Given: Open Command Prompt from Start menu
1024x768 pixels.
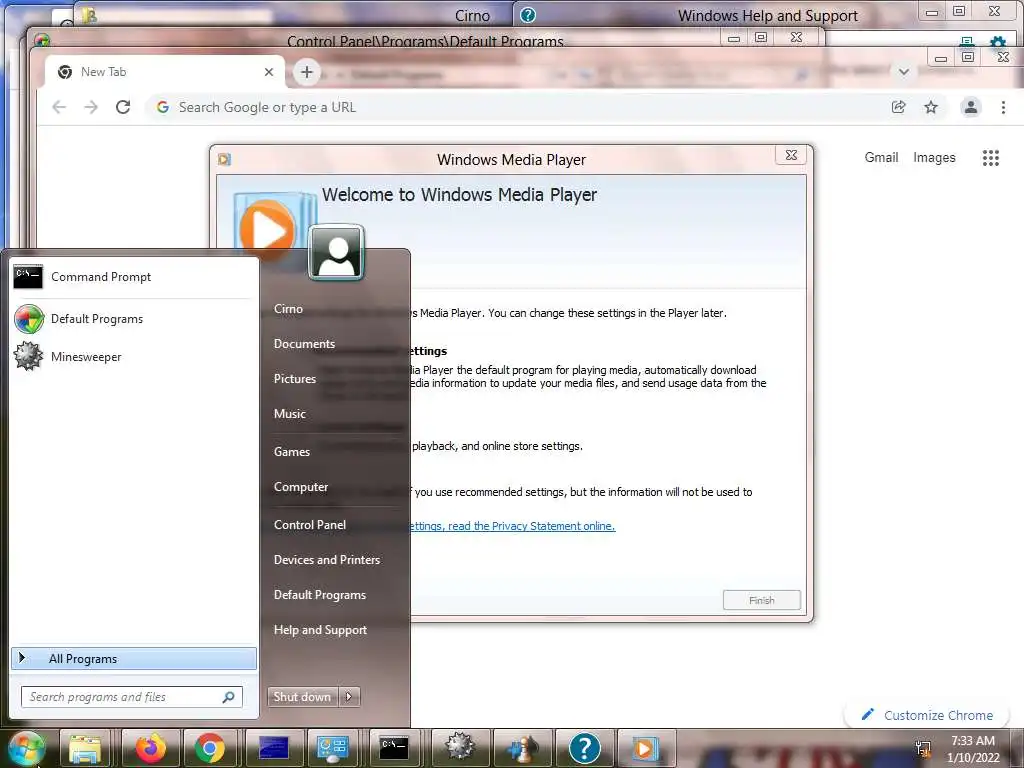Looking at the screenshot, I should [x=134, y=277].
